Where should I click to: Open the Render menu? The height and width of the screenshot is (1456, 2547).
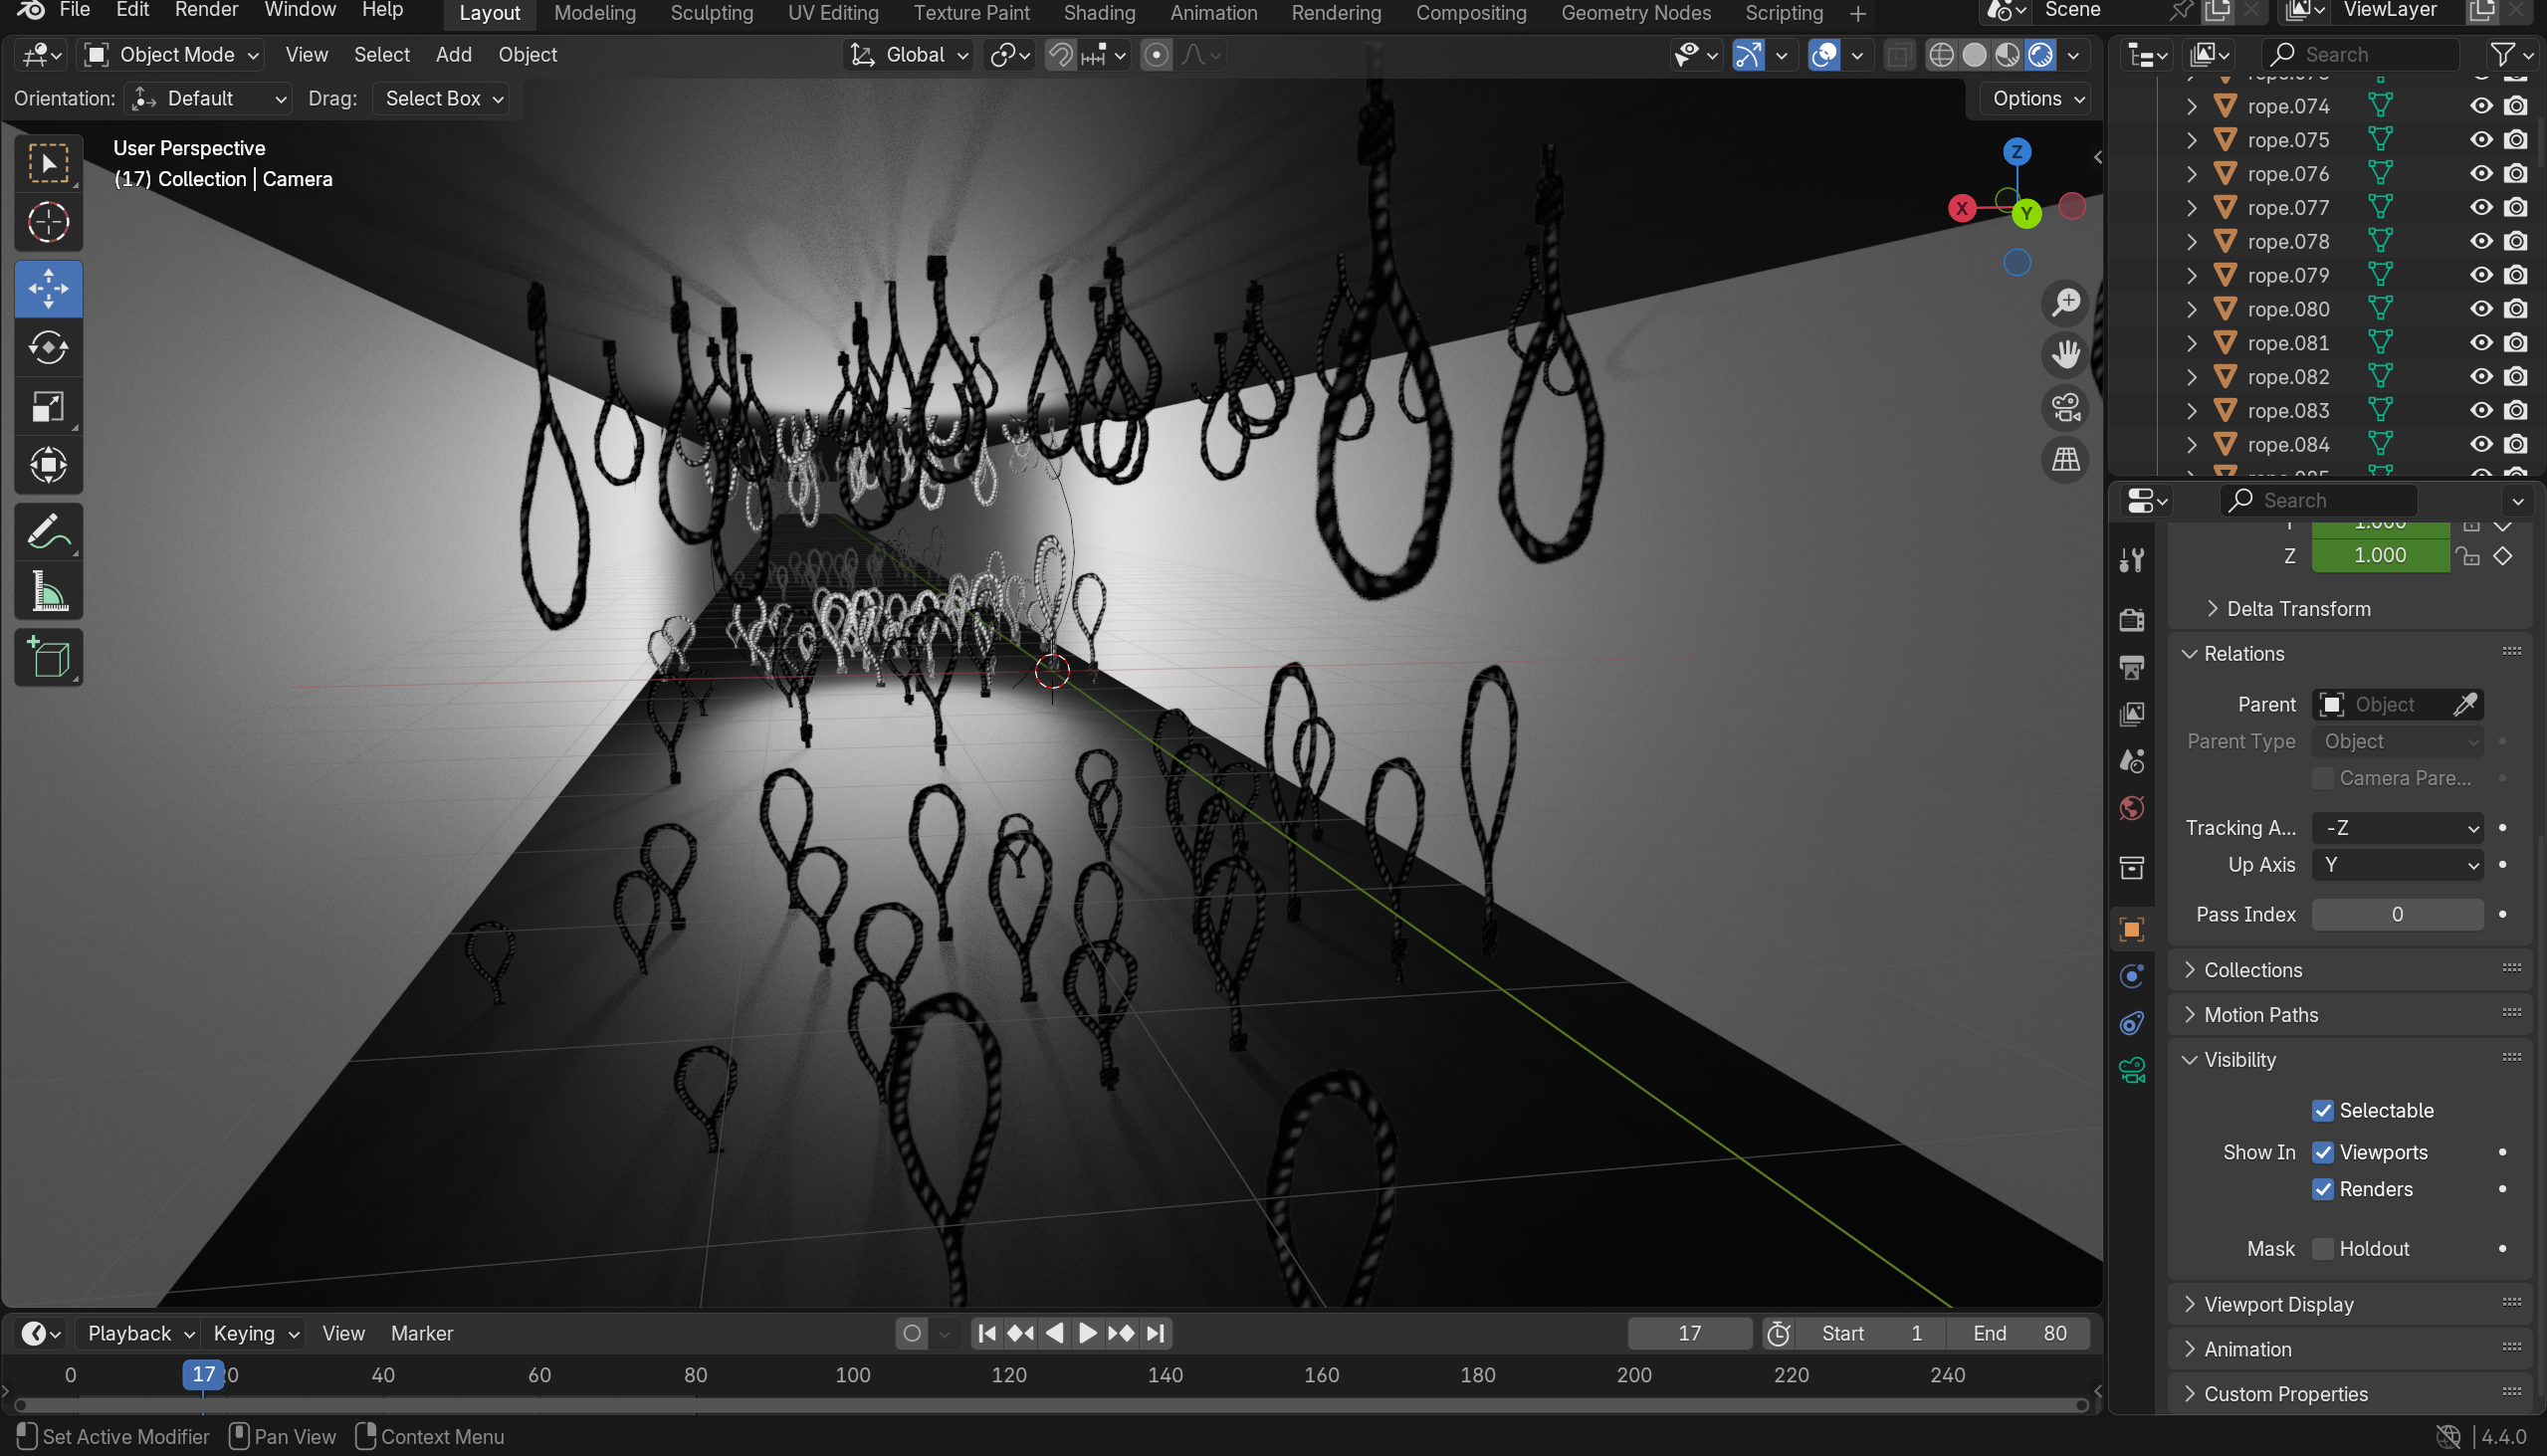[x=206, y=10]
